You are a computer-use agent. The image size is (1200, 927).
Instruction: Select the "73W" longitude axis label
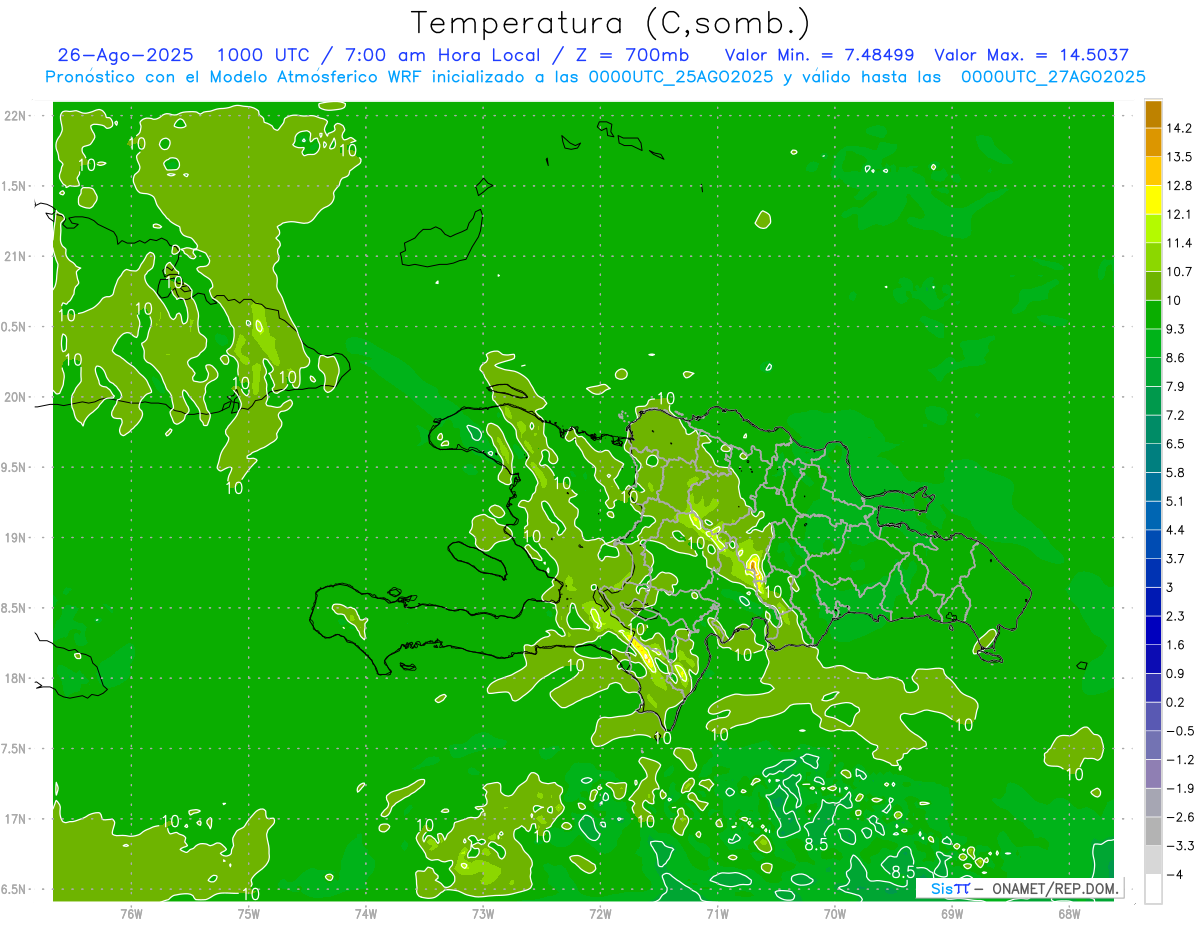(x=483, y=913)
